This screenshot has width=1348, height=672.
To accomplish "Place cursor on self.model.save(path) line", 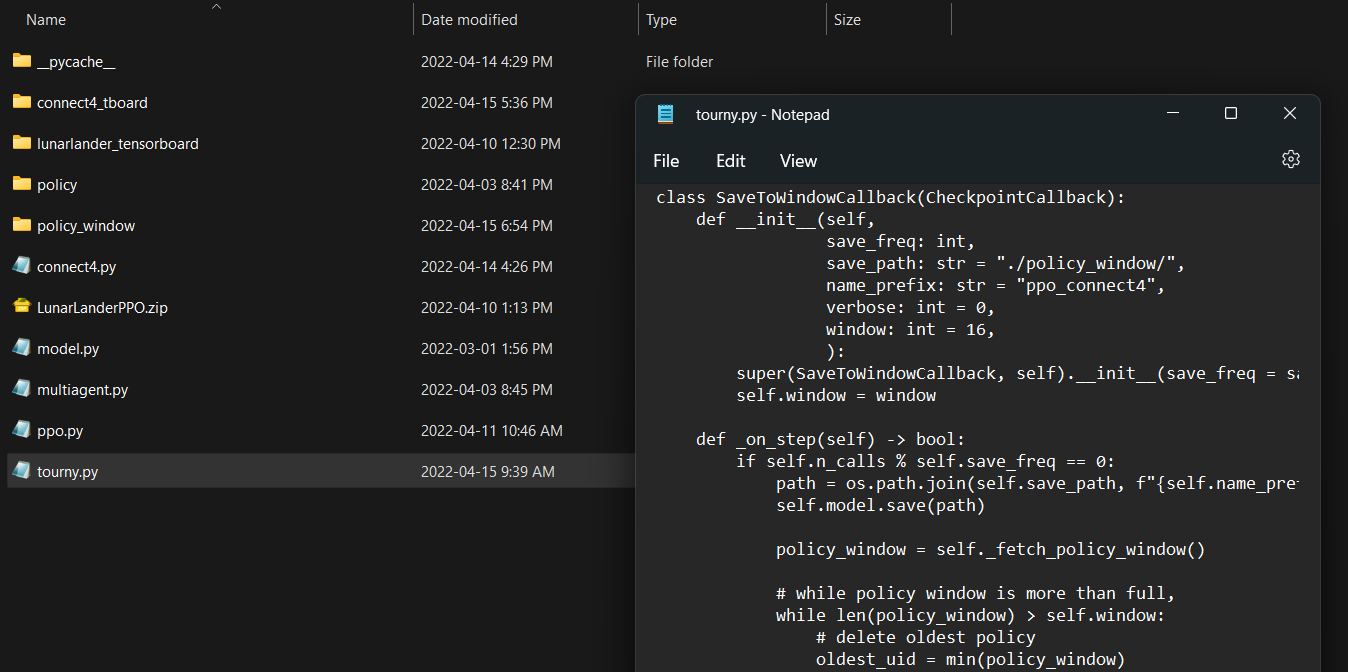I will click(880, 506).
